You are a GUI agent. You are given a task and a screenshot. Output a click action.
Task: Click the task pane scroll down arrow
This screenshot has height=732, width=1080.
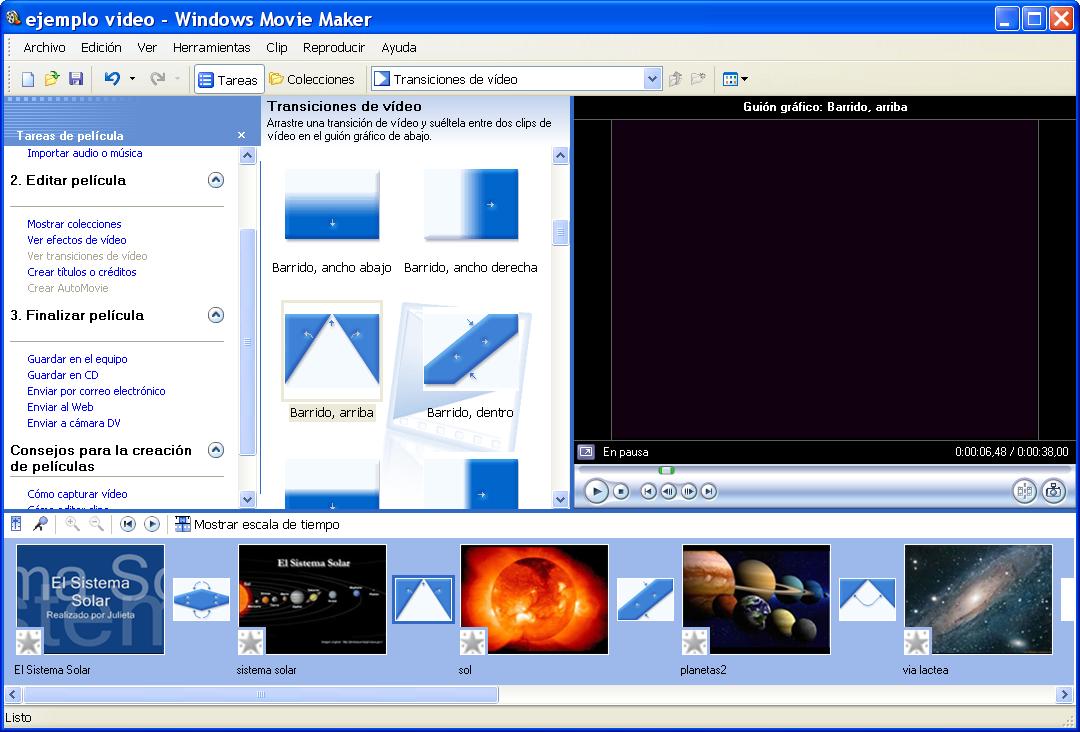248,499
